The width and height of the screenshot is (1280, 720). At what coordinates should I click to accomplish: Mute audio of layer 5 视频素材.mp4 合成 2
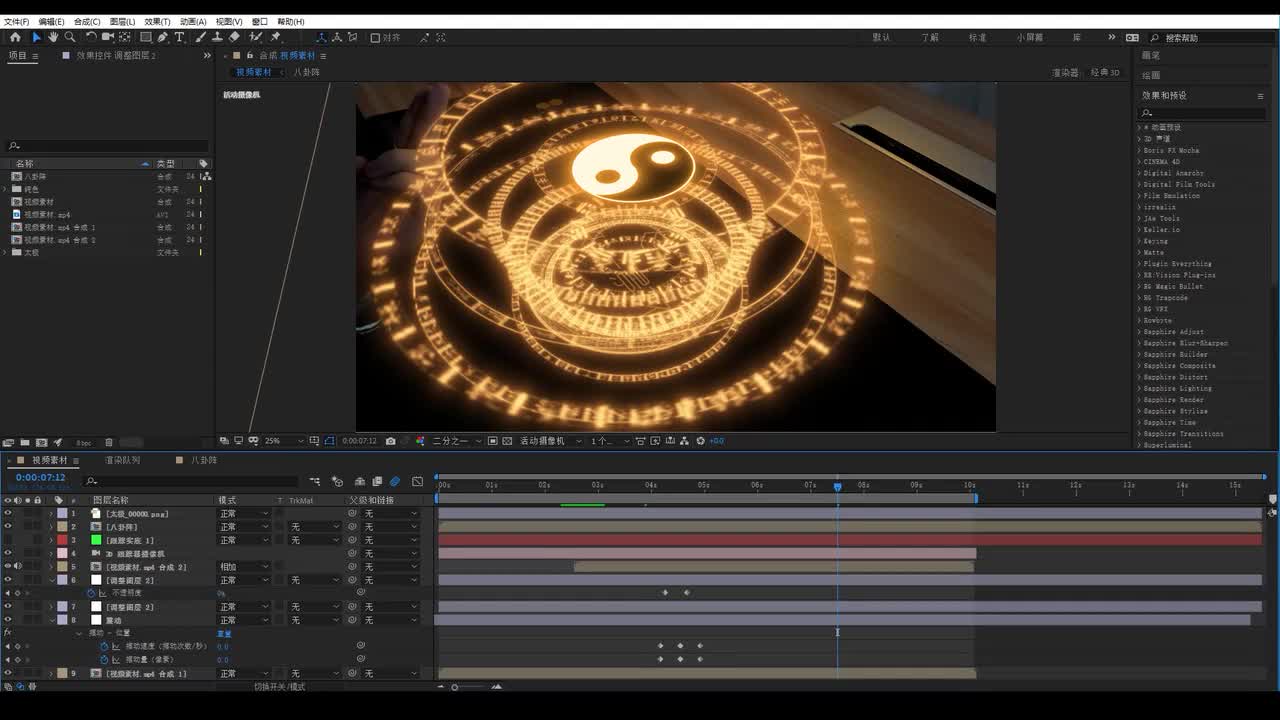(x=17, y=567)
